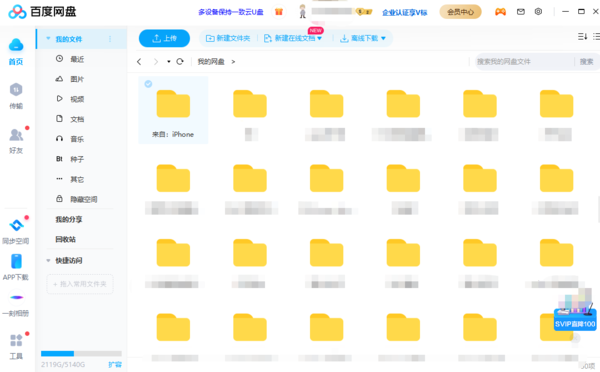Open the 好友 friends icon

(16, 135)
